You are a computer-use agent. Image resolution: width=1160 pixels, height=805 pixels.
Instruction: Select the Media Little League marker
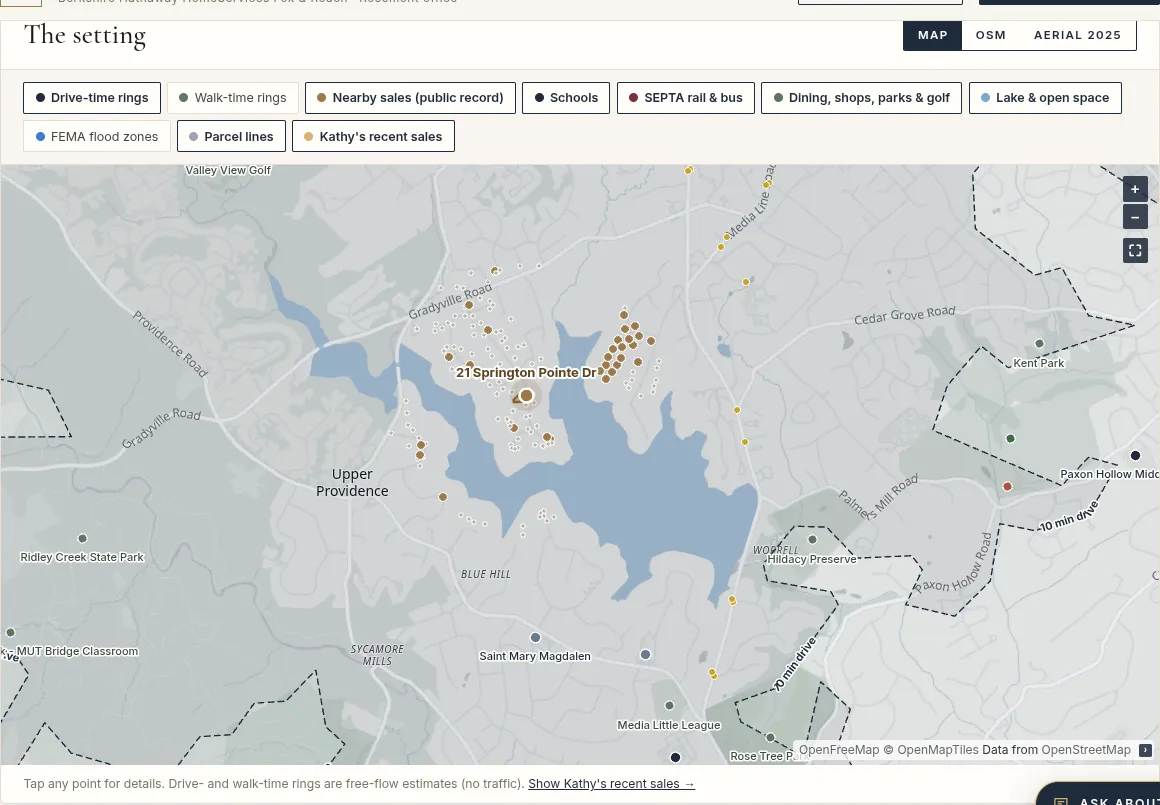pyautogui.click(x=669, y=705)
